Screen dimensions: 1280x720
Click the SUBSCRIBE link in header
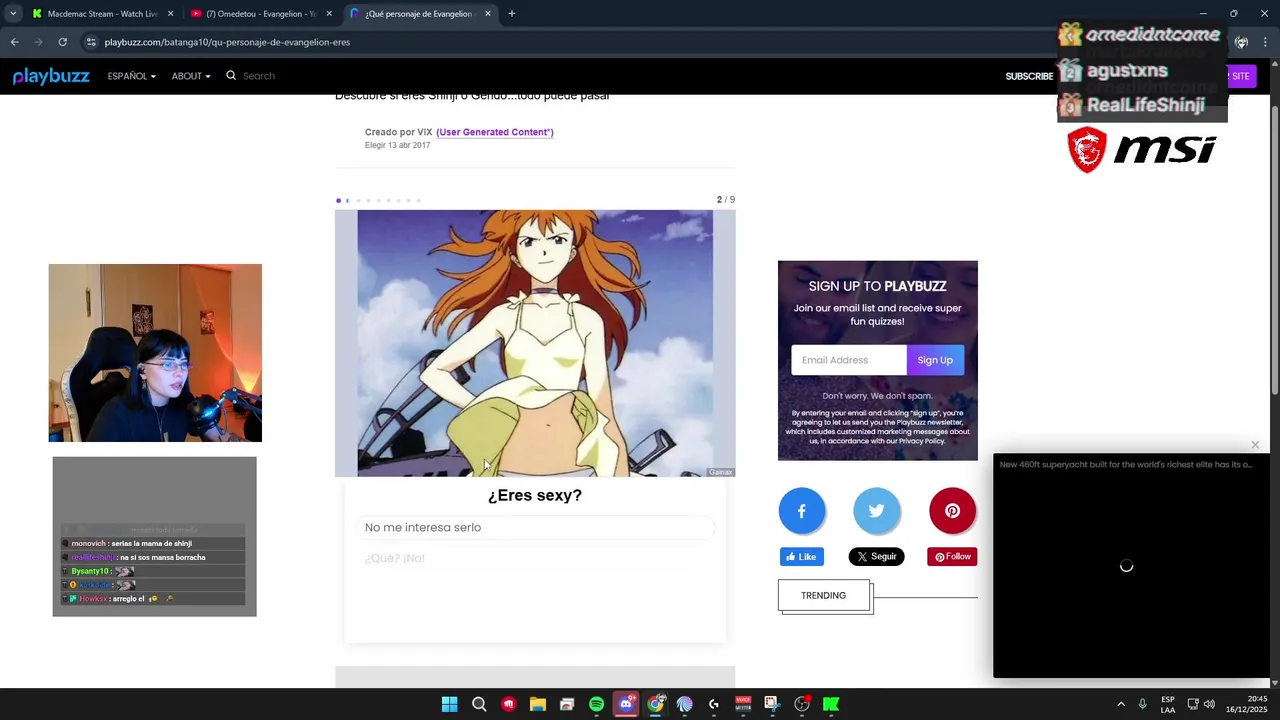coord(1029,76)
